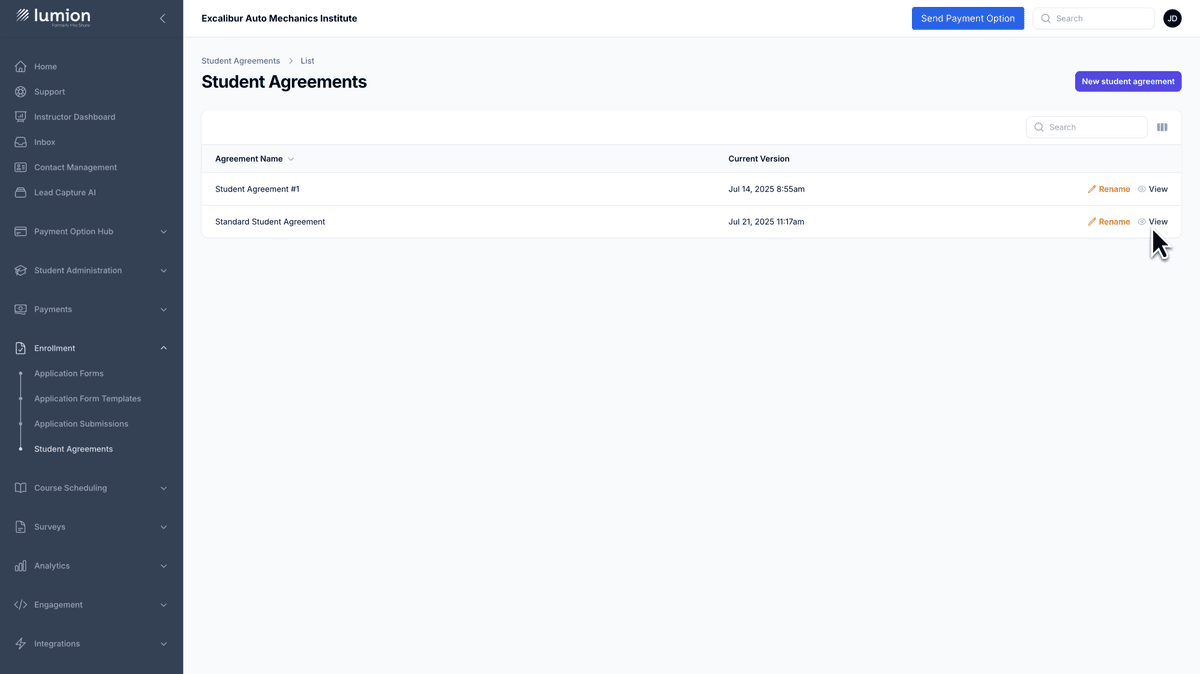Toggle the eye icon beside Standard Student Agreement
Image resolution: width=1200 pixels, height=674 pixels.
[x=1141, y=221]
